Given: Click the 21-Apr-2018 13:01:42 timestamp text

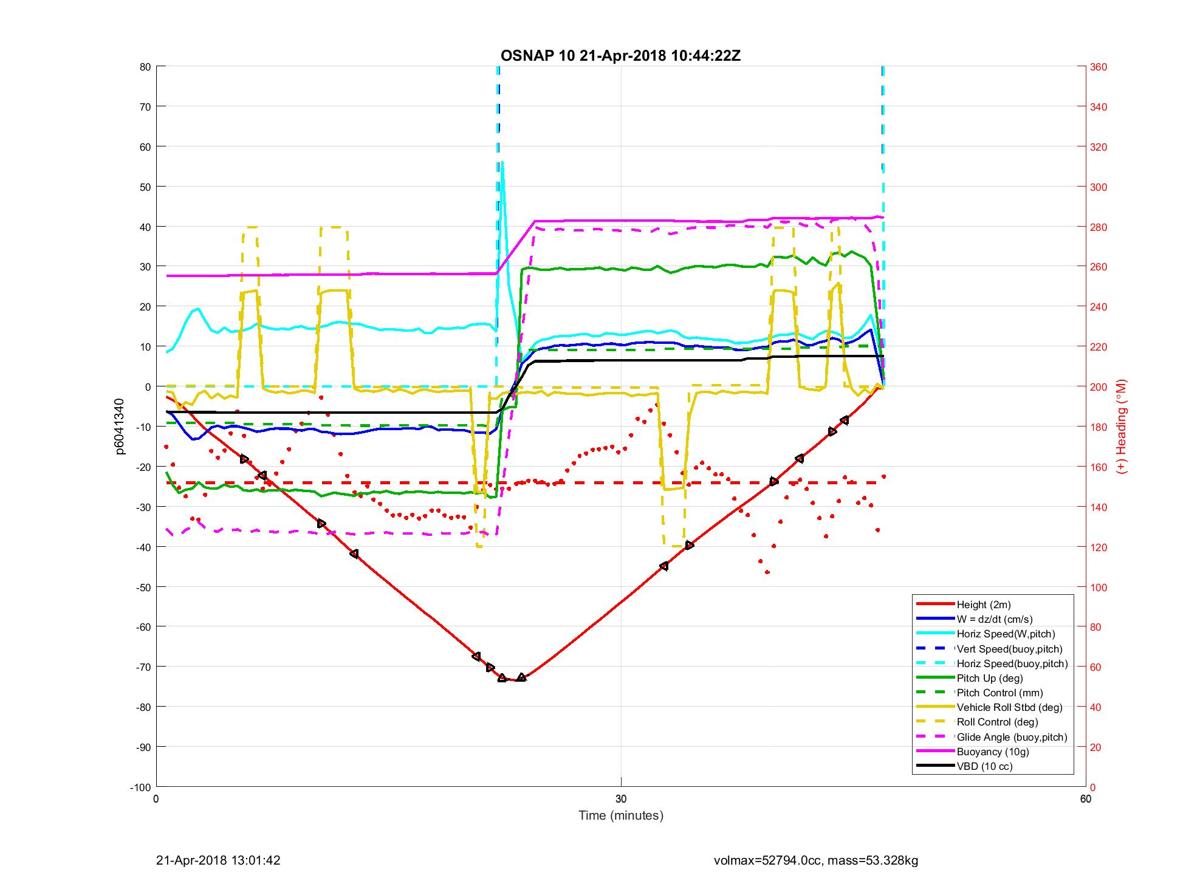Looking at the screenshot, I should pyautogui.click(x=219, y=860).
